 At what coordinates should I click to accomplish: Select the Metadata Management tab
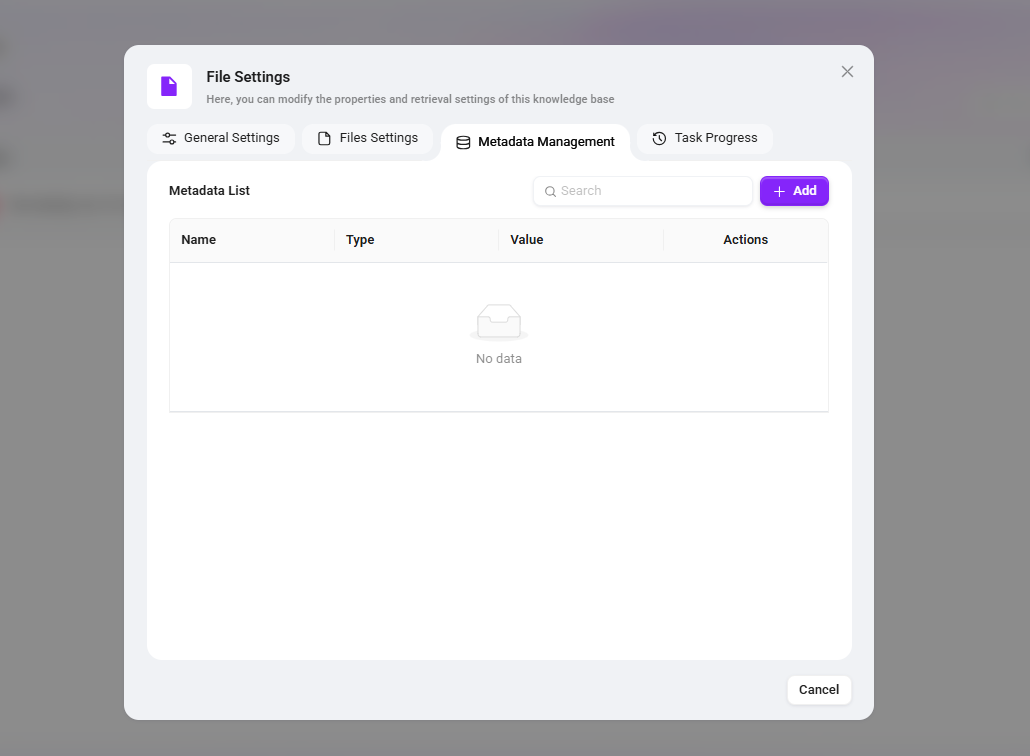[535, 142]
